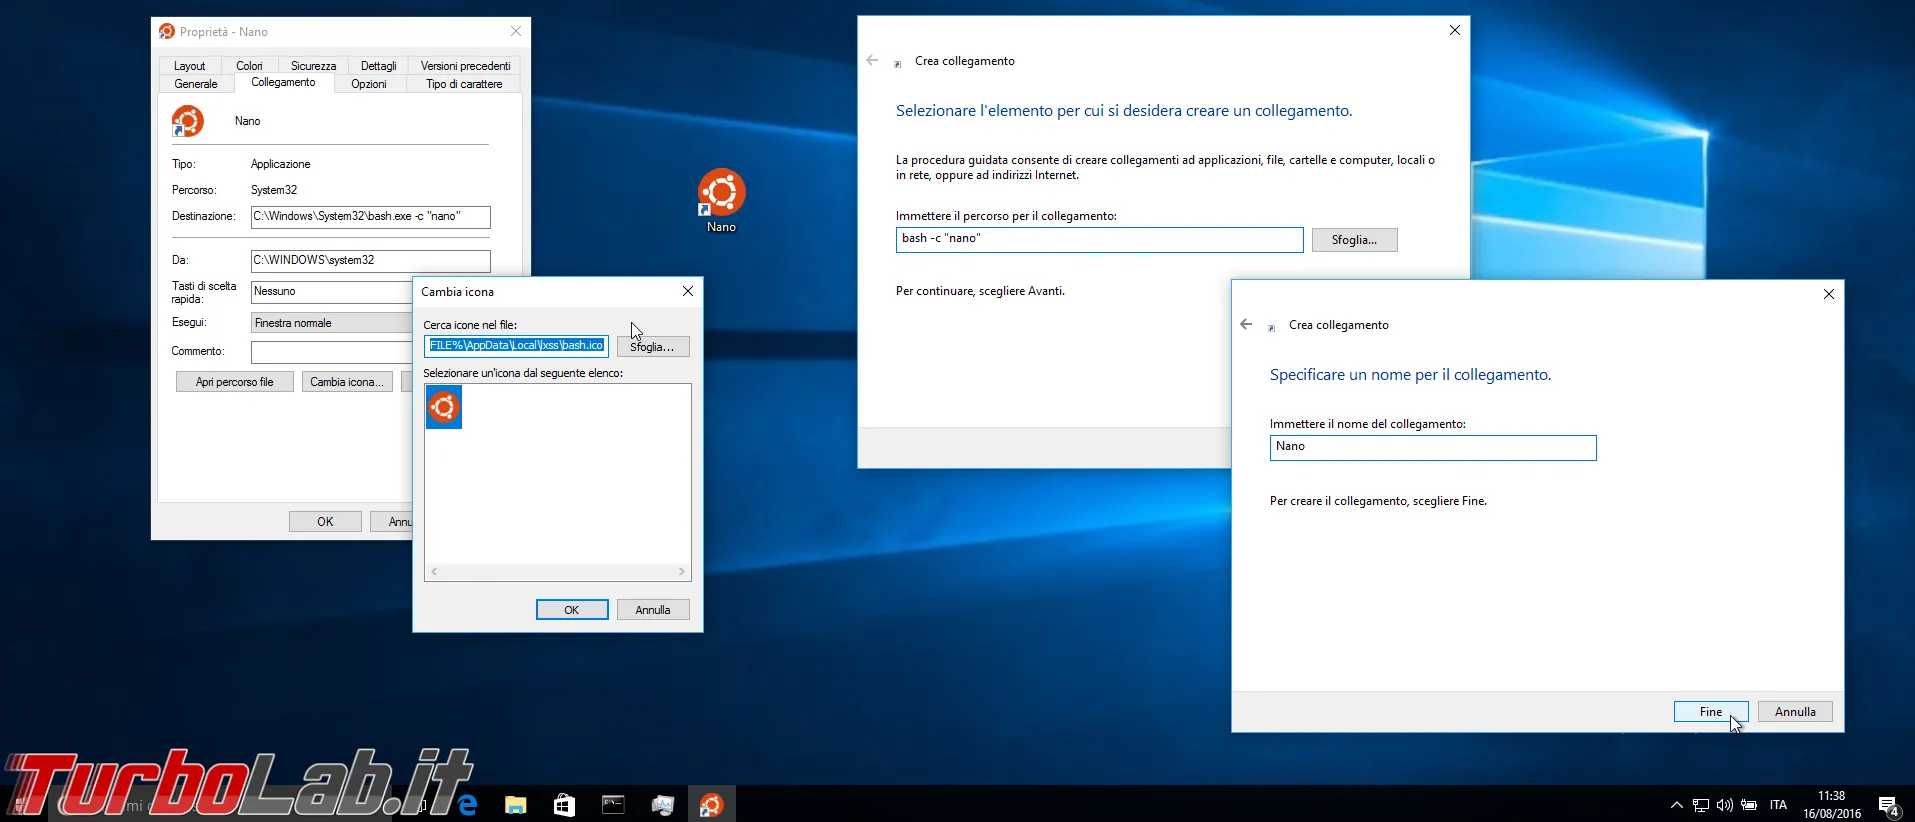Open File Explorer from the taskbar
This screenshot has width=1915, height=822.
coord(515,804)
